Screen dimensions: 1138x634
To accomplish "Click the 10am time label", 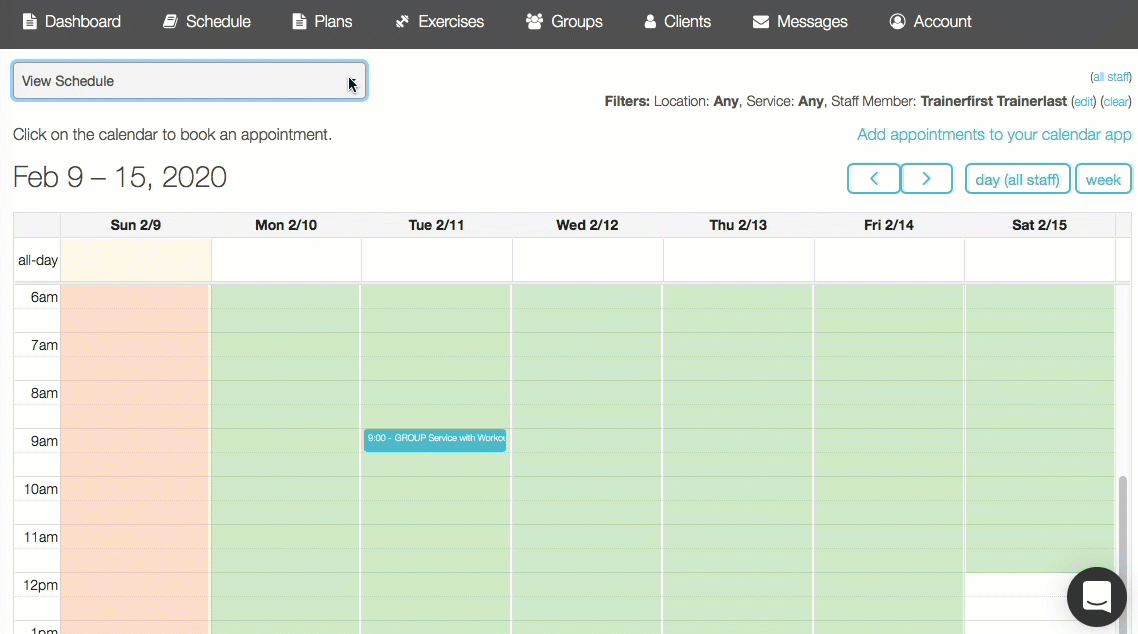I will pos(41,489).
